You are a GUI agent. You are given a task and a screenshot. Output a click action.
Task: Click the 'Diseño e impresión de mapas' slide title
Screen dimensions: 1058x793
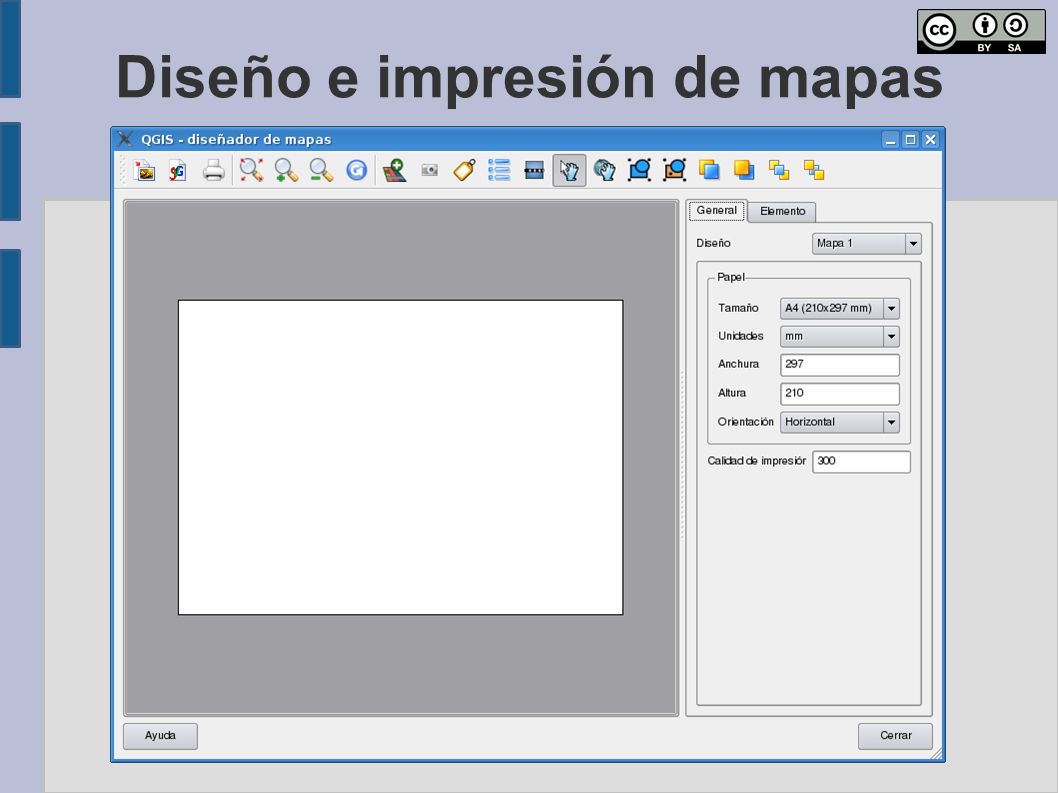click(x=529, y=78)
